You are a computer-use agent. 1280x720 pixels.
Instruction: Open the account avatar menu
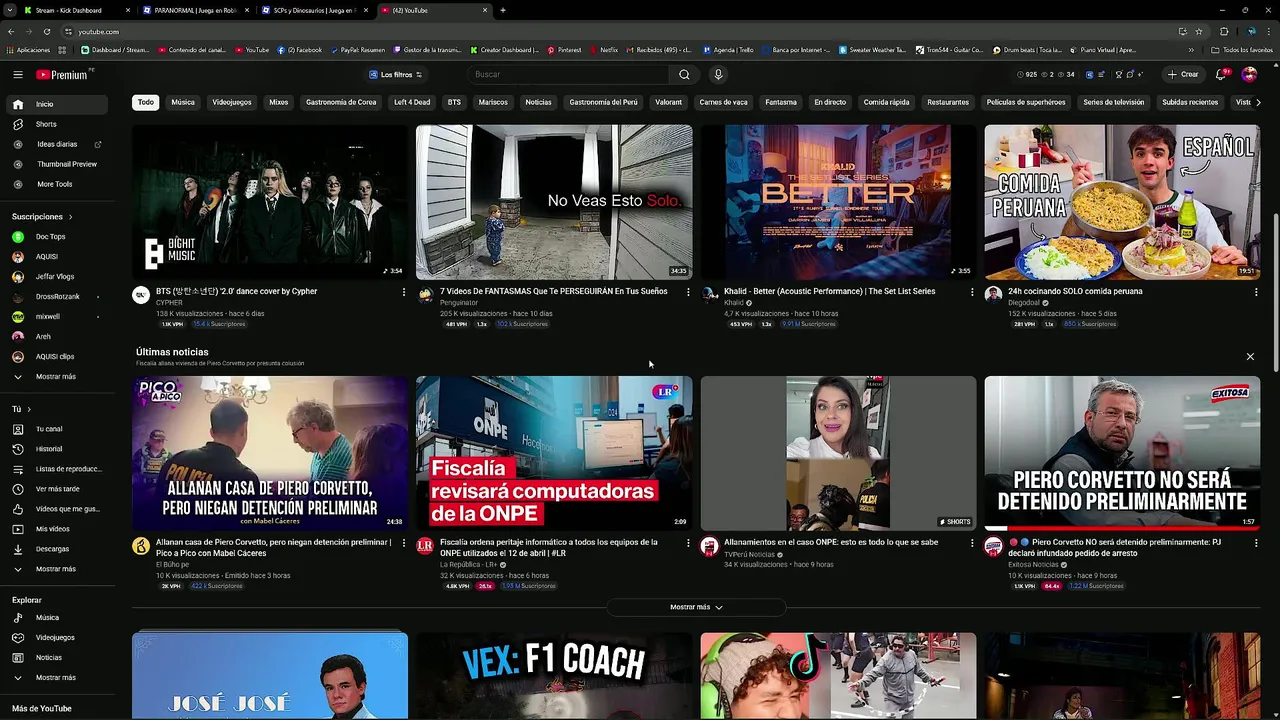pos(1249,74)
